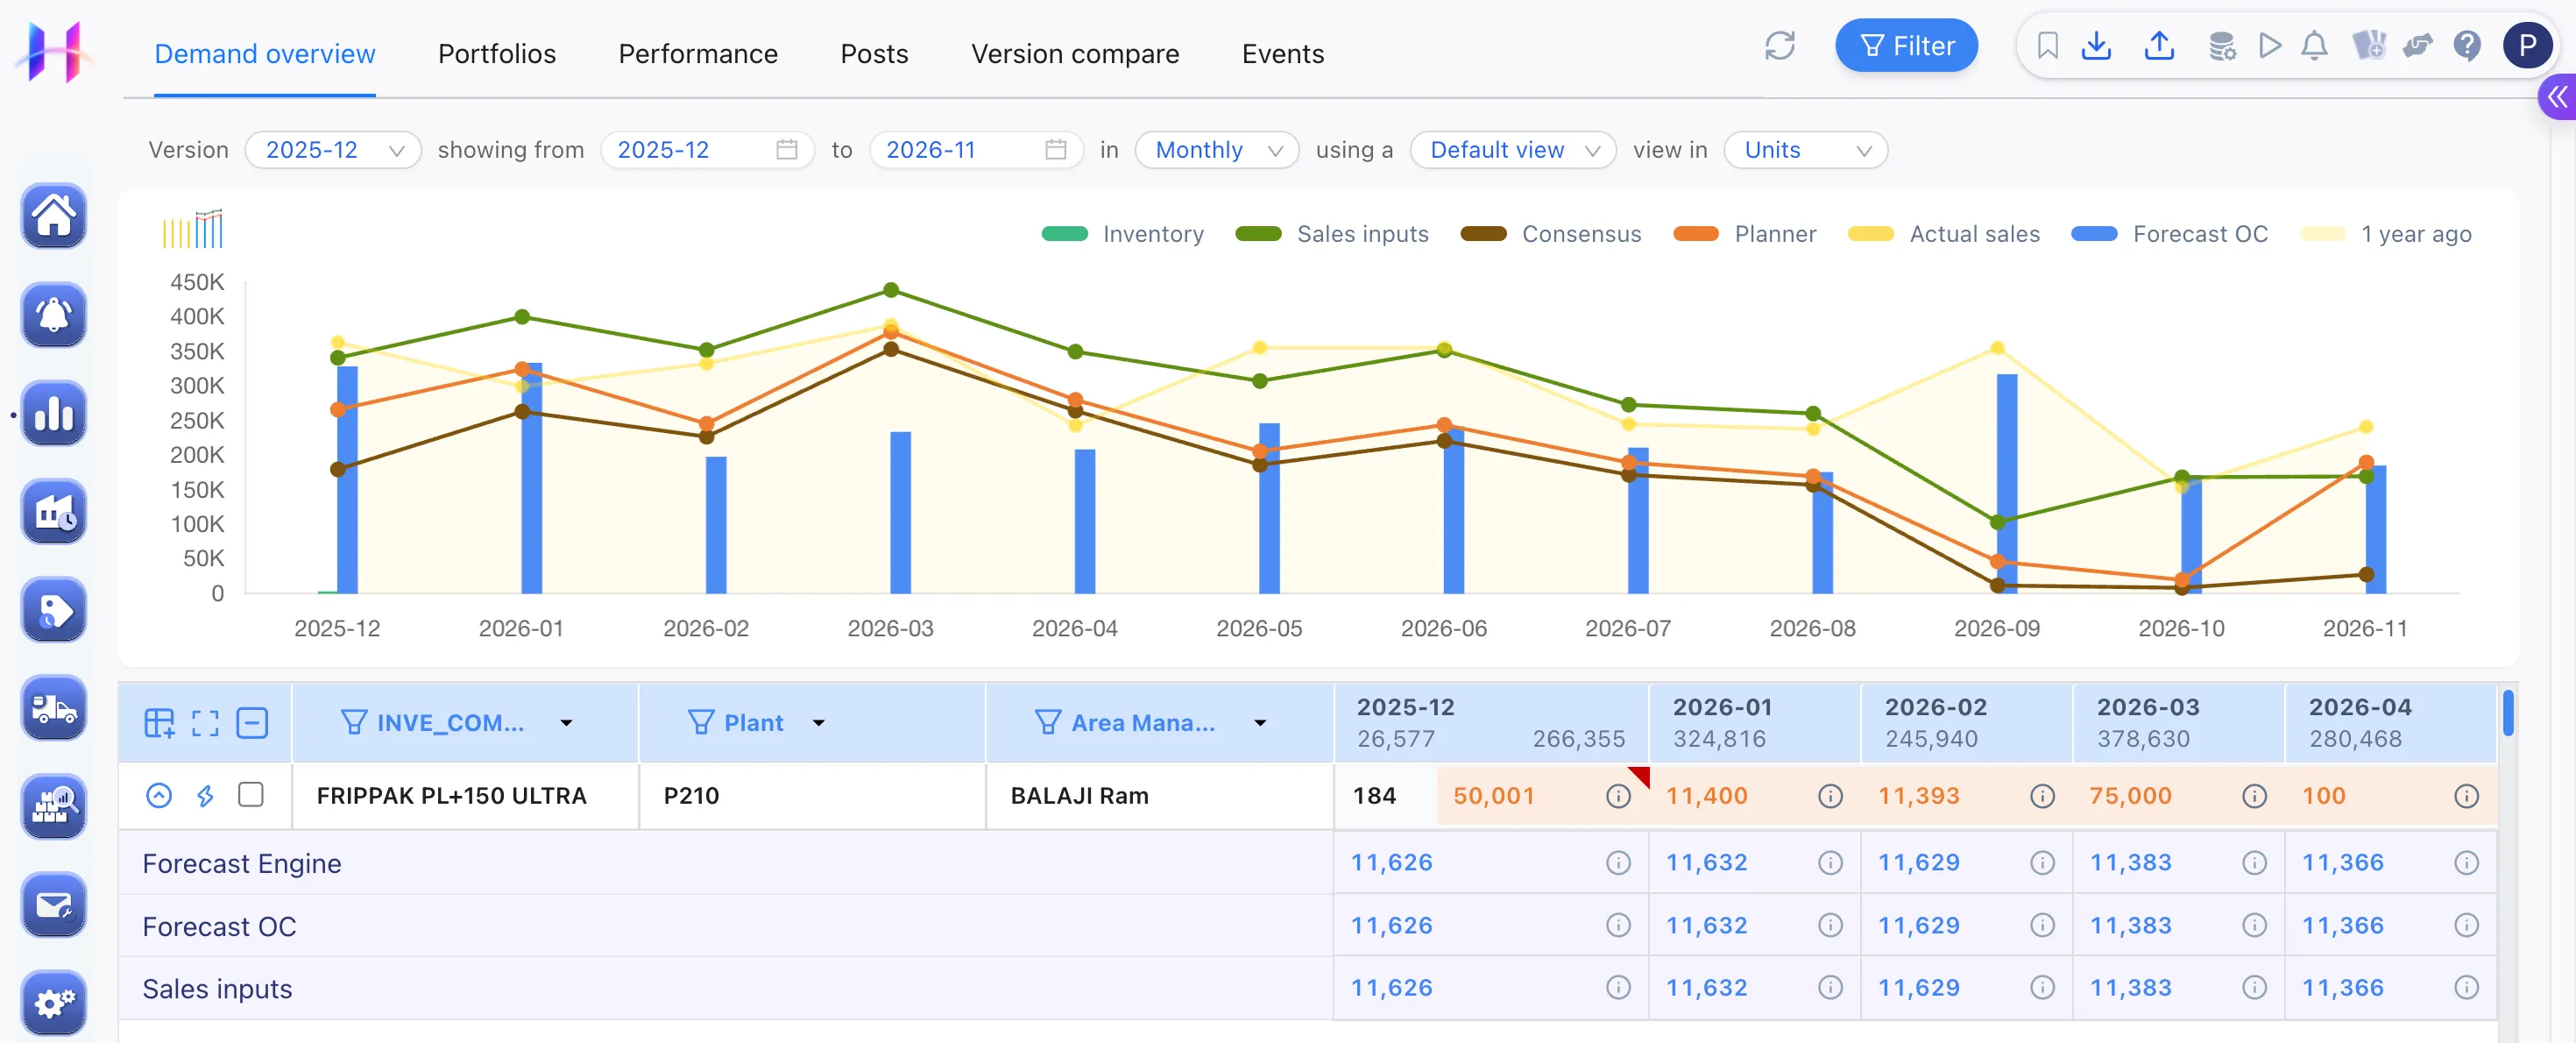
Task: Open the price tag sidebar icon
Action: point(54,610)
